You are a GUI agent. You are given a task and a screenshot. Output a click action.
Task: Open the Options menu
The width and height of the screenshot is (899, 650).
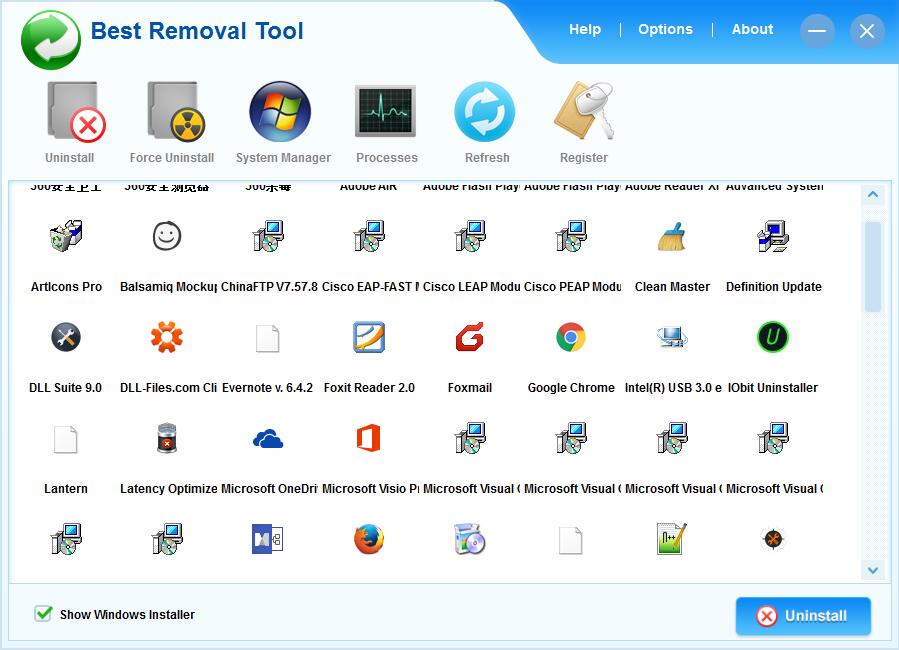tap(665, 29)
